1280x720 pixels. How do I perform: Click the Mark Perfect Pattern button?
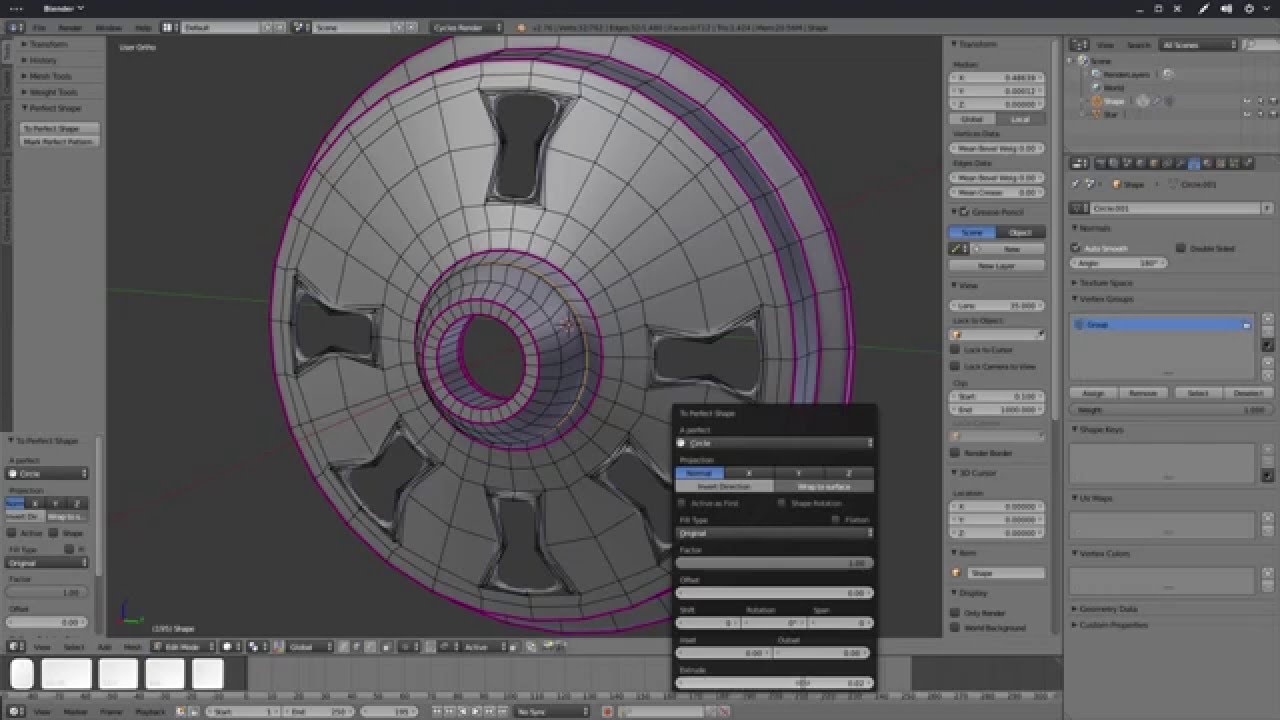pyautogui.click(x=58, y=142)
